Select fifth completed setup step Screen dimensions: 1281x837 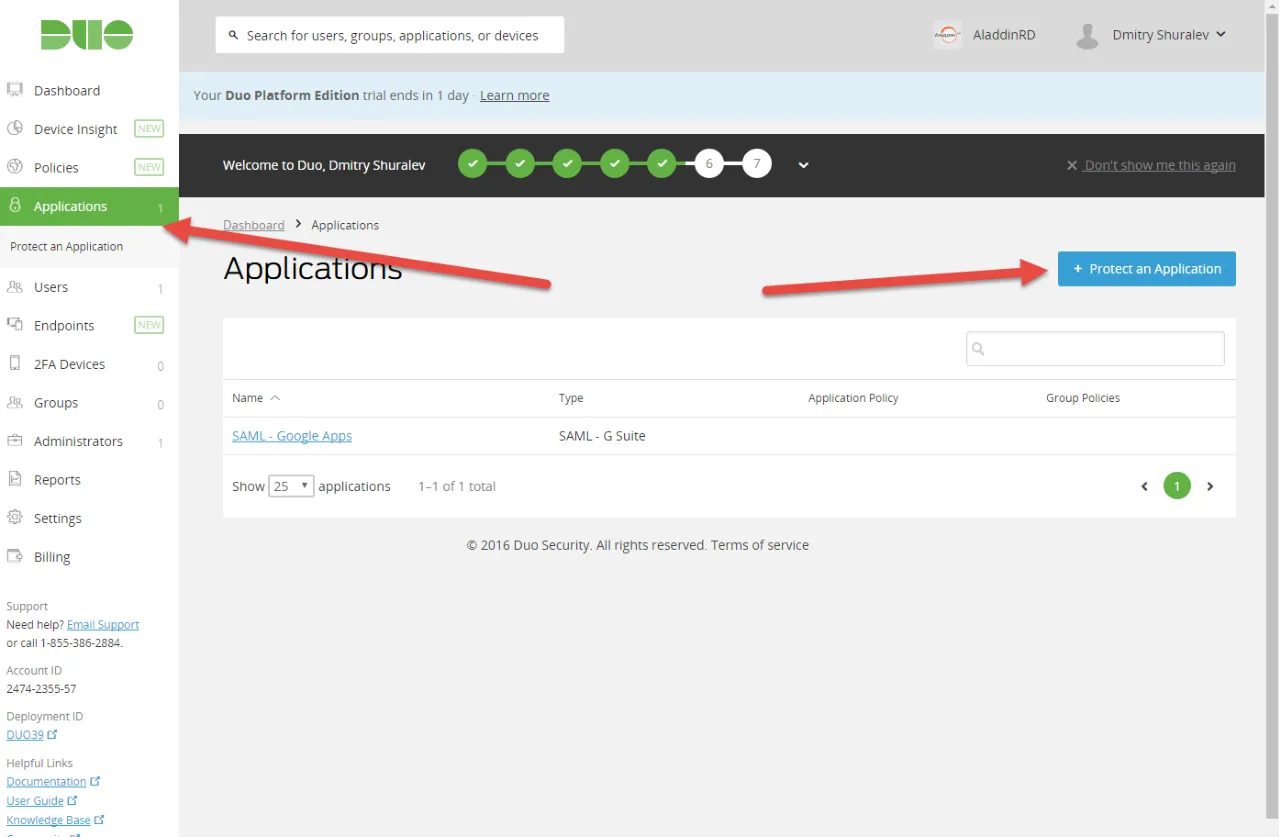(662, 163)
